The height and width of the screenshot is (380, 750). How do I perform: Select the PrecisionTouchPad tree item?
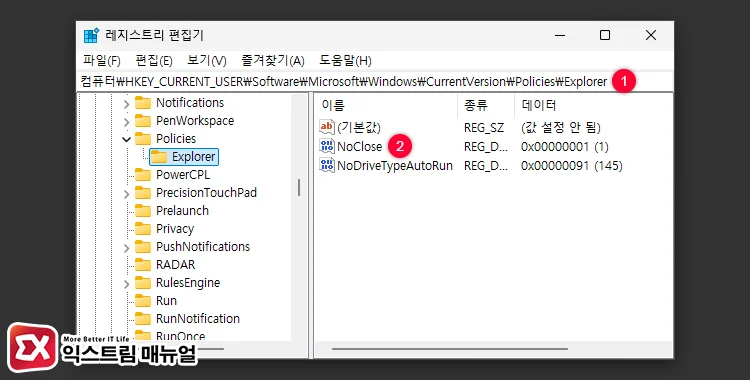[x=206, y=193]
